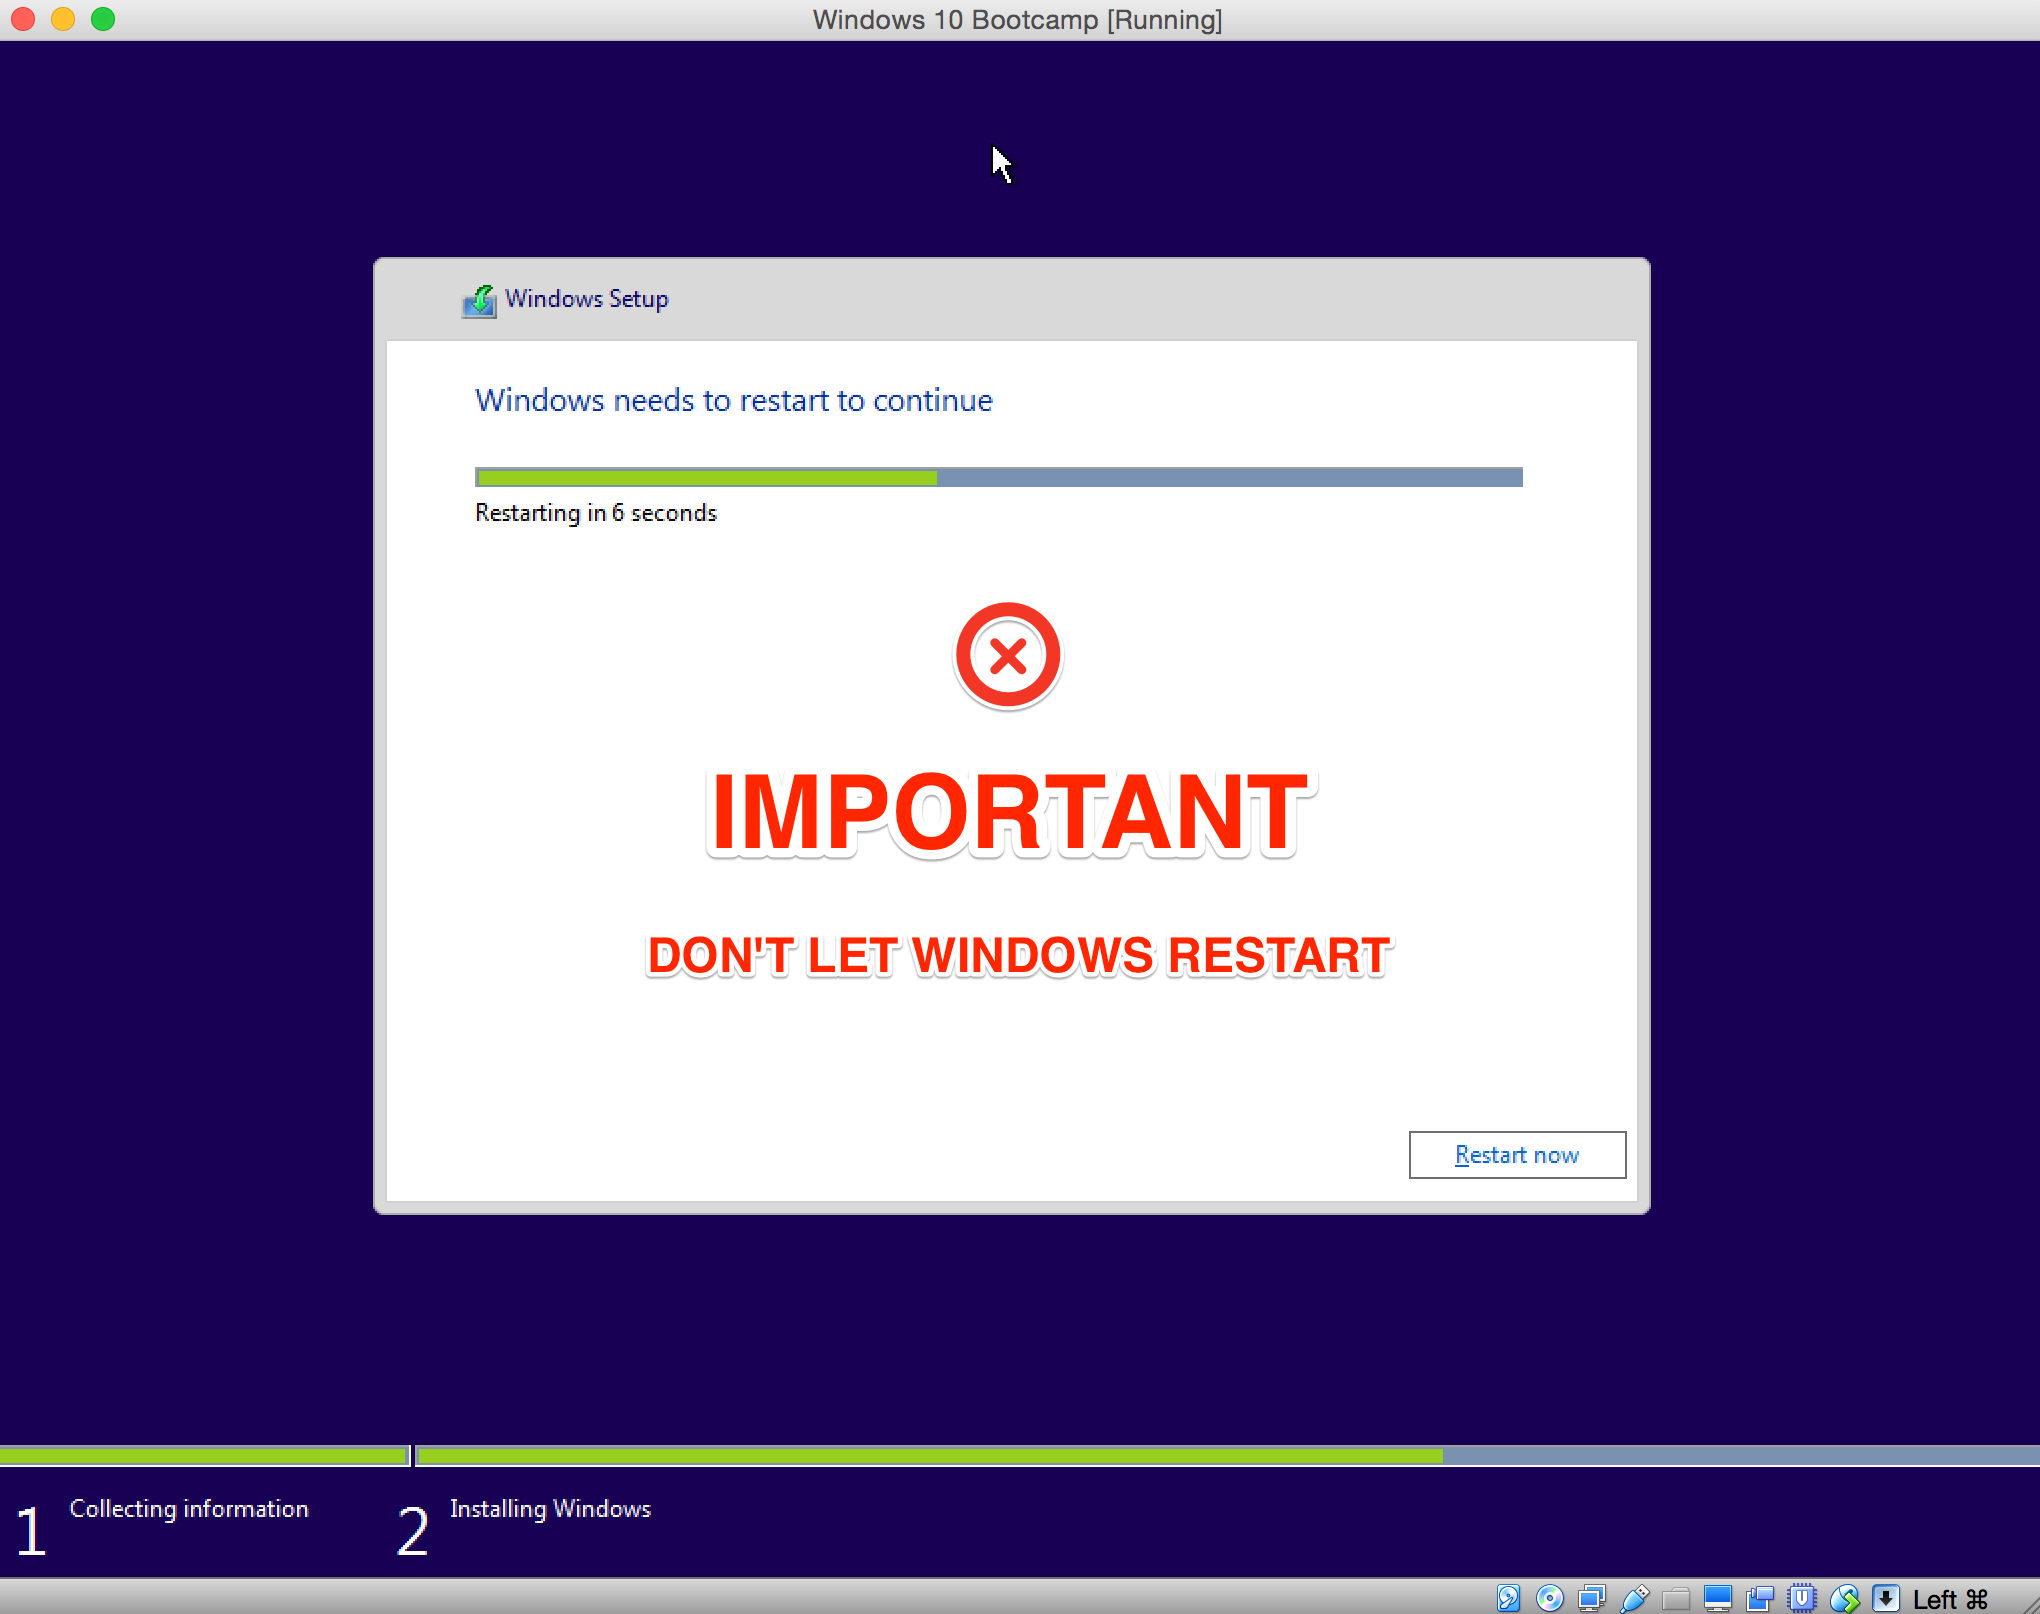Click the Collecting information step label
This screenshot has height=1614, width=2040.
click(189, 1508)
